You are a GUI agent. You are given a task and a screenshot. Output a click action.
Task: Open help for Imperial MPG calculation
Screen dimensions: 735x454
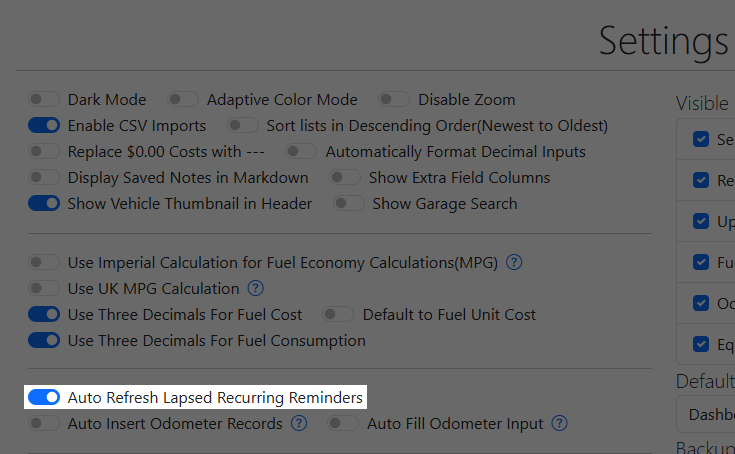pos(514,263)
